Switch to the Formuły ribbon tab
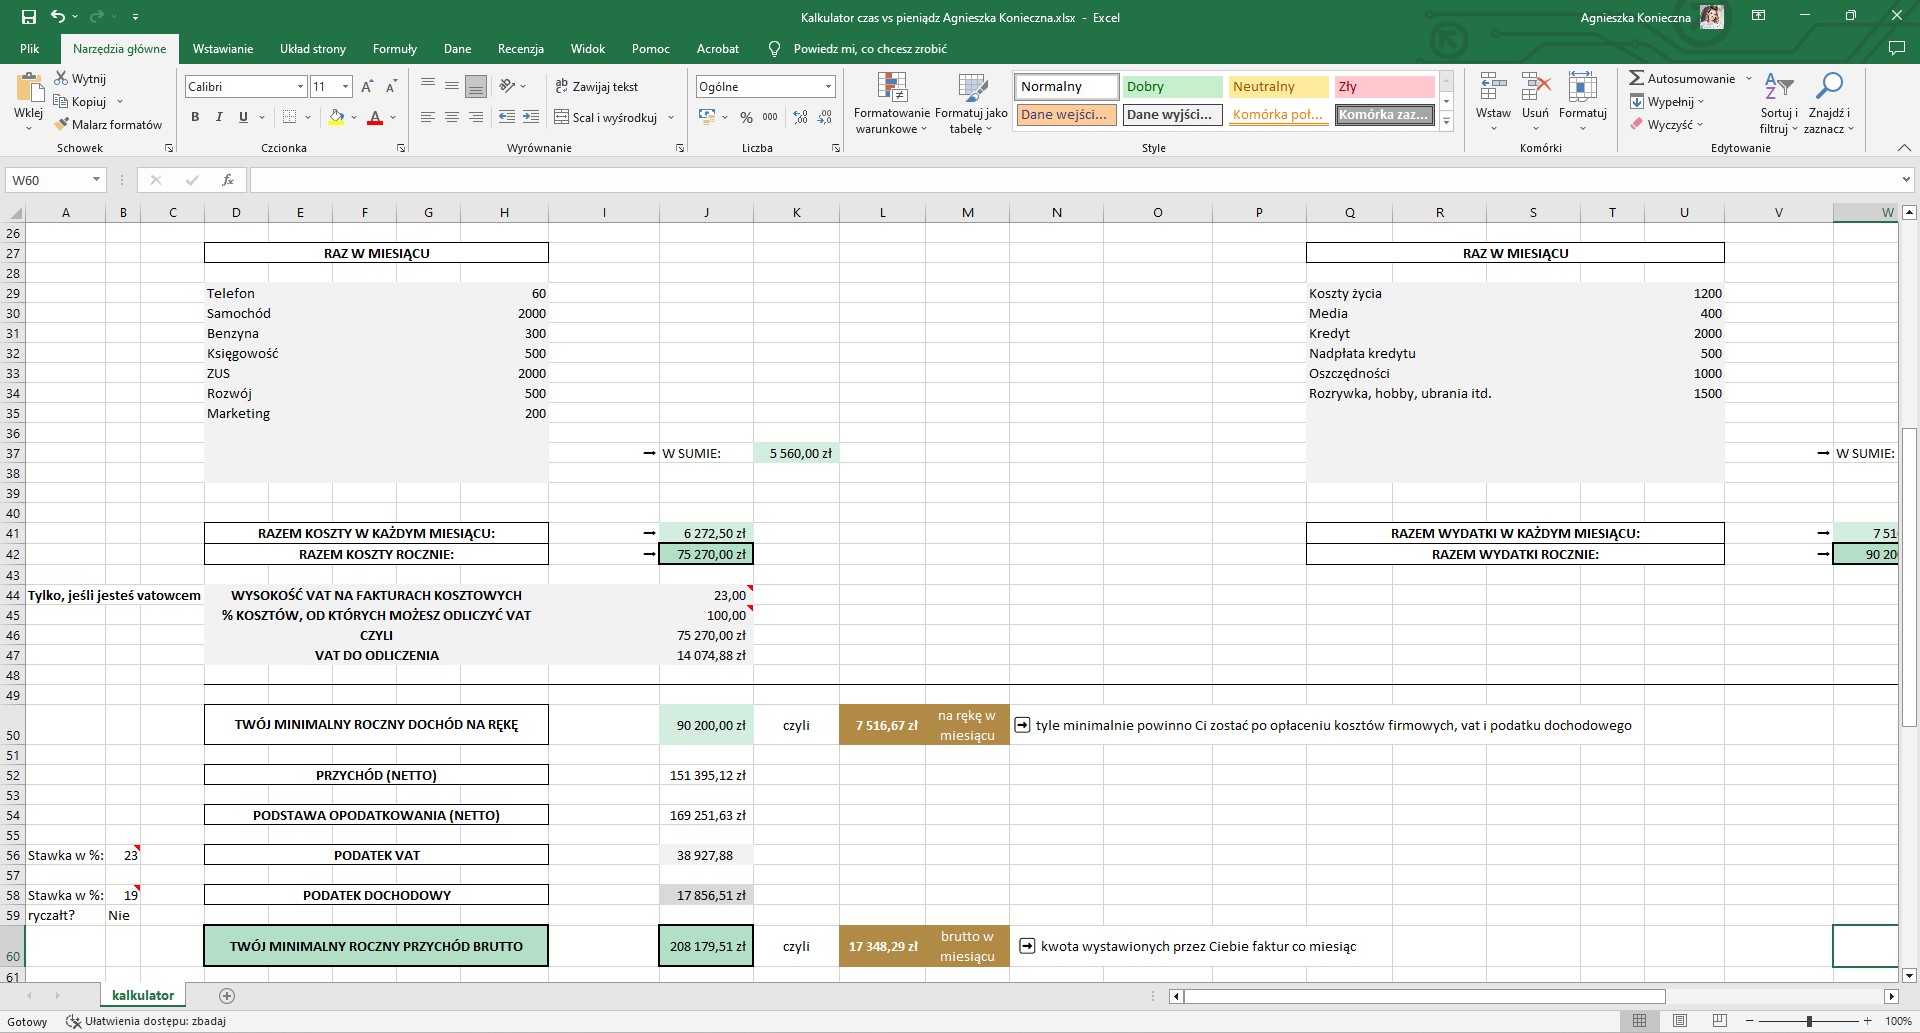The image size is (1920, 1033). pos(394,48)
